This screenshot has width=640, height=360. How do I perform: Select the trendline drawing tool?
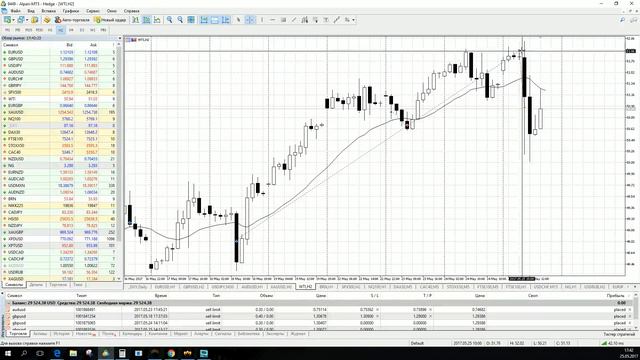coord(294,20)
